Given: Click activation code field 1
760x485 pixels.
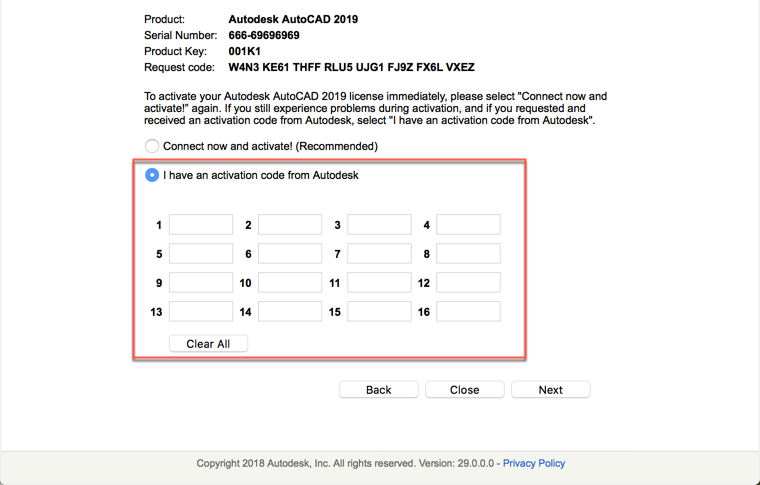Looking at the screenshot, I should pyautogui.click(x=201, y=225).
